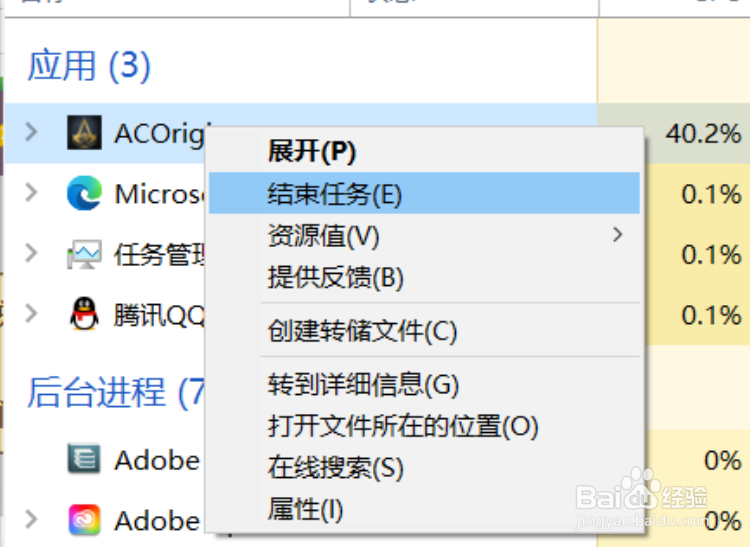Click the Adobe Creative Cloud icon
The height and width of the screenshot is (547, 750).
(84, 520)
